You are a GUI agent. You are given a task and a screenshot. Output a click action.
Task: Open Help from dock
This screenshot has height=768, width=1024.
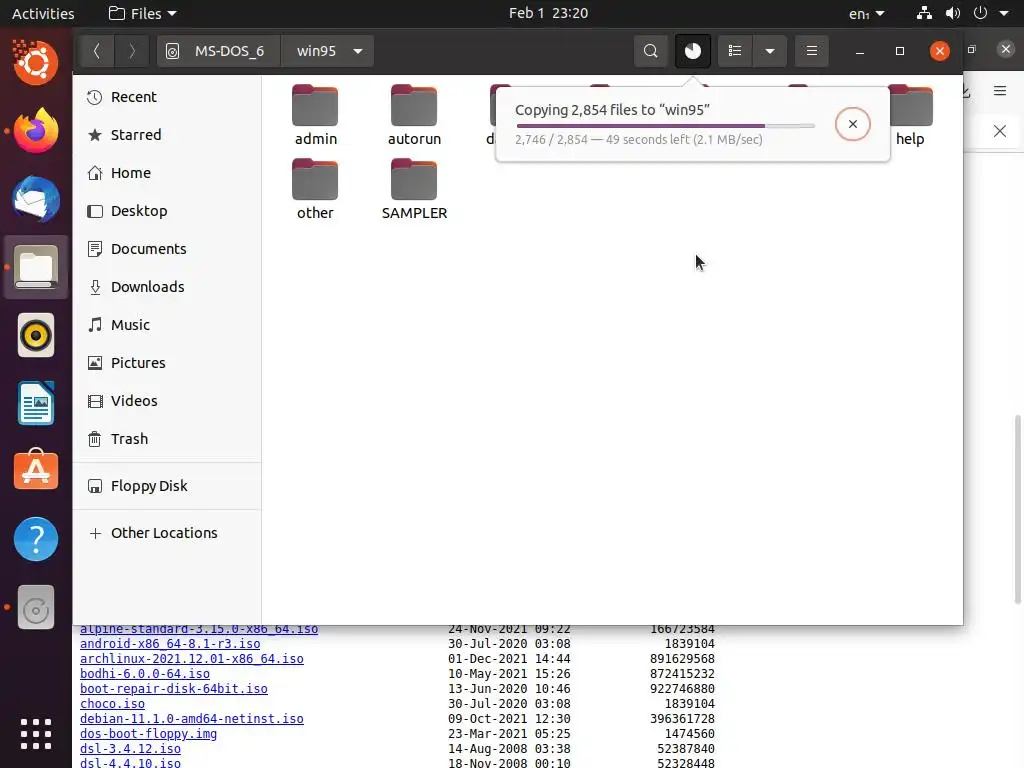click(36, 539)
